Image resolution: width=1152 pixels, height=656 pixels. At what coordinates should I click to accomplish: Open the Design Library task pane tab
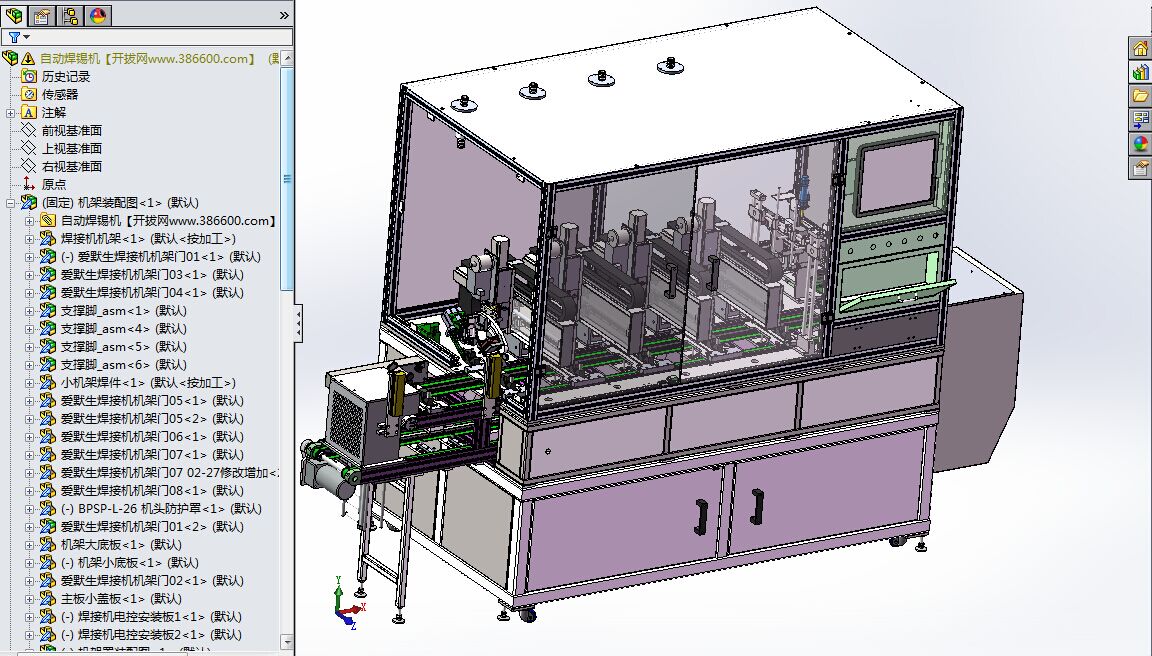tap(1140, 72)
